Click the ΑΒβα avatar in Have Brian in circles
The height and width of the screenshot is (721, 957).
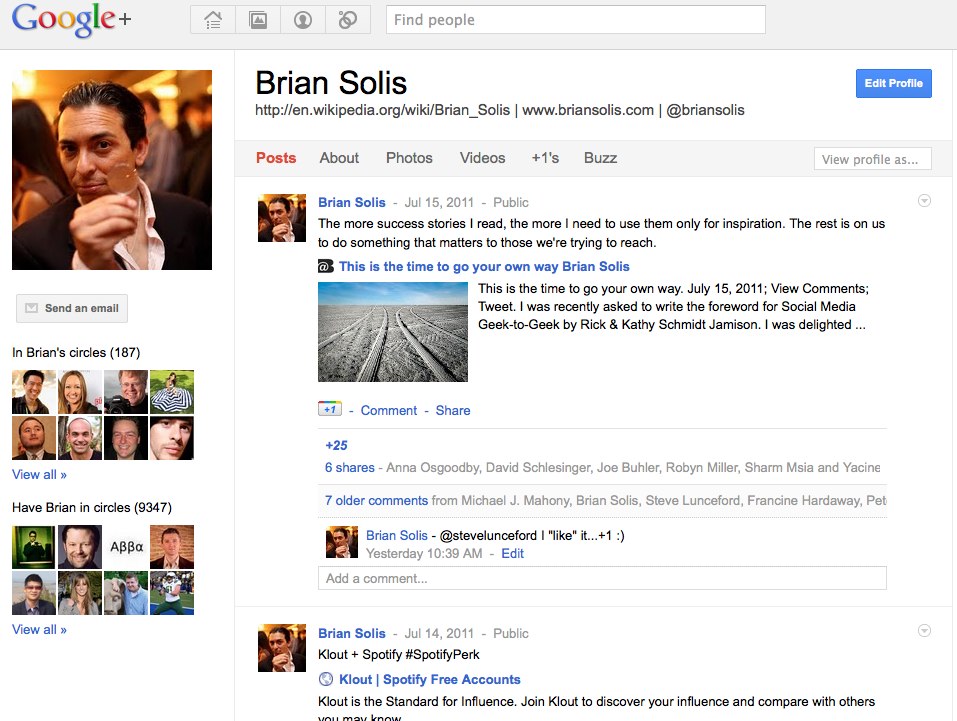(x=126, y=547)
